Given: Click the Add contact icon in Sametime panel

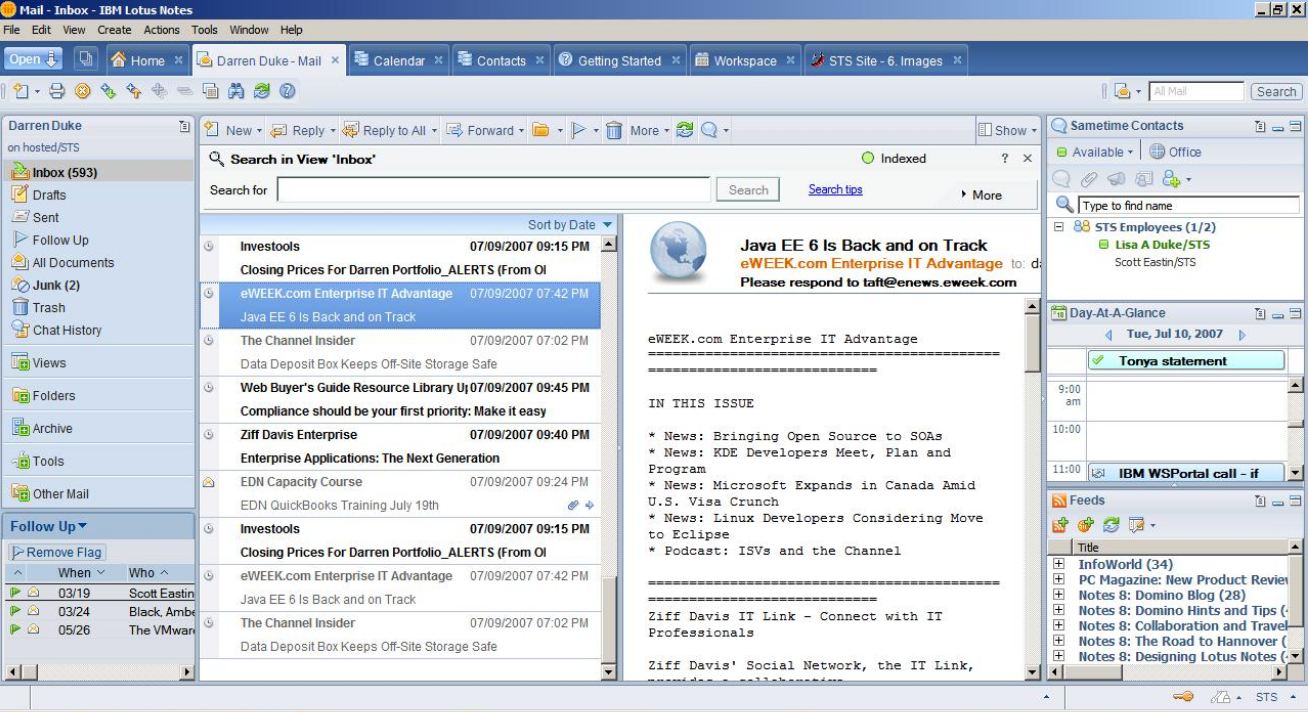Looking at the screenshot, I should click(1171, 179).
